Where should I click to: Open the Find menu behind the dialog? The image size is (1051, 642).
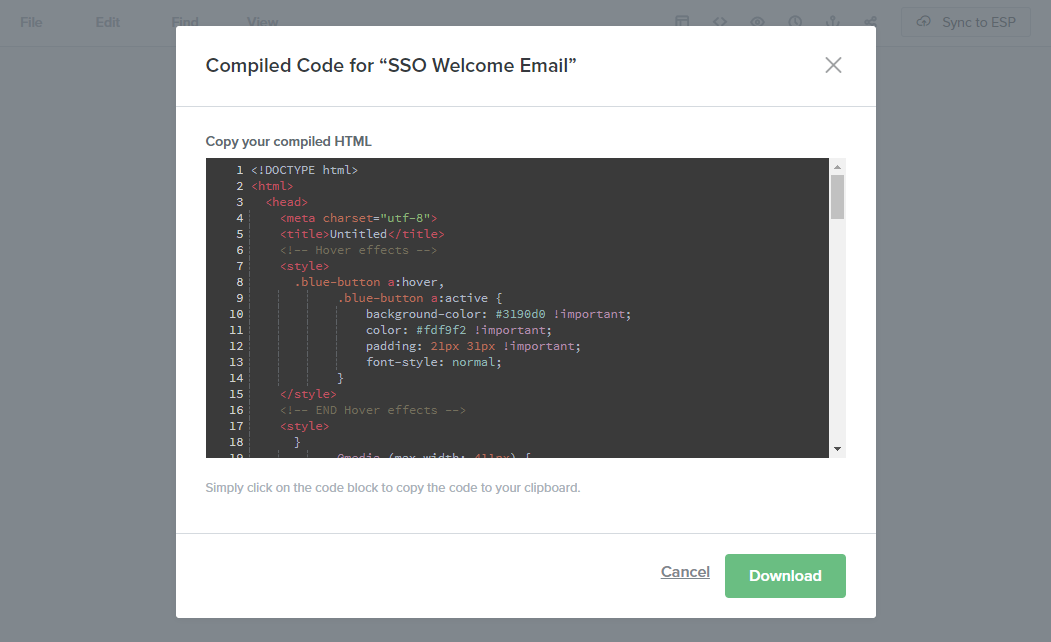point(185,22)
